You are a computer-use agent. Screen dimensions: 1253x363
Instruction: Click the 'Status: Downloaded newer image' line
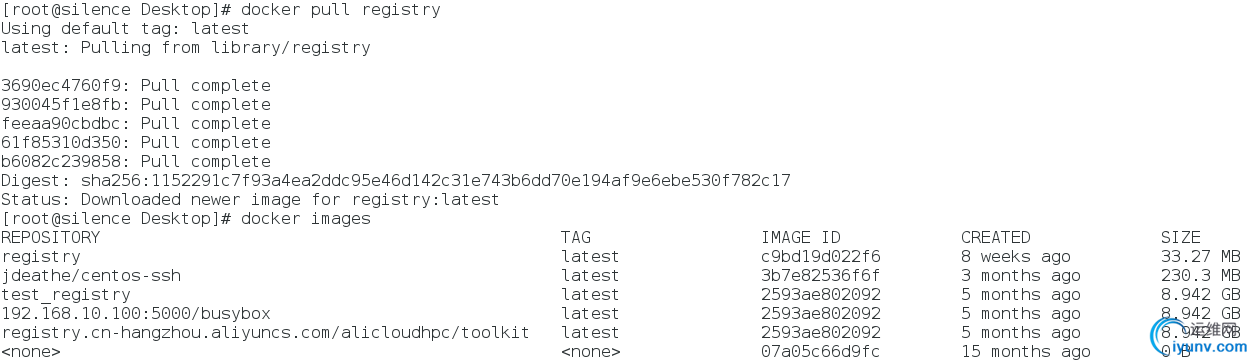(251, 200)
